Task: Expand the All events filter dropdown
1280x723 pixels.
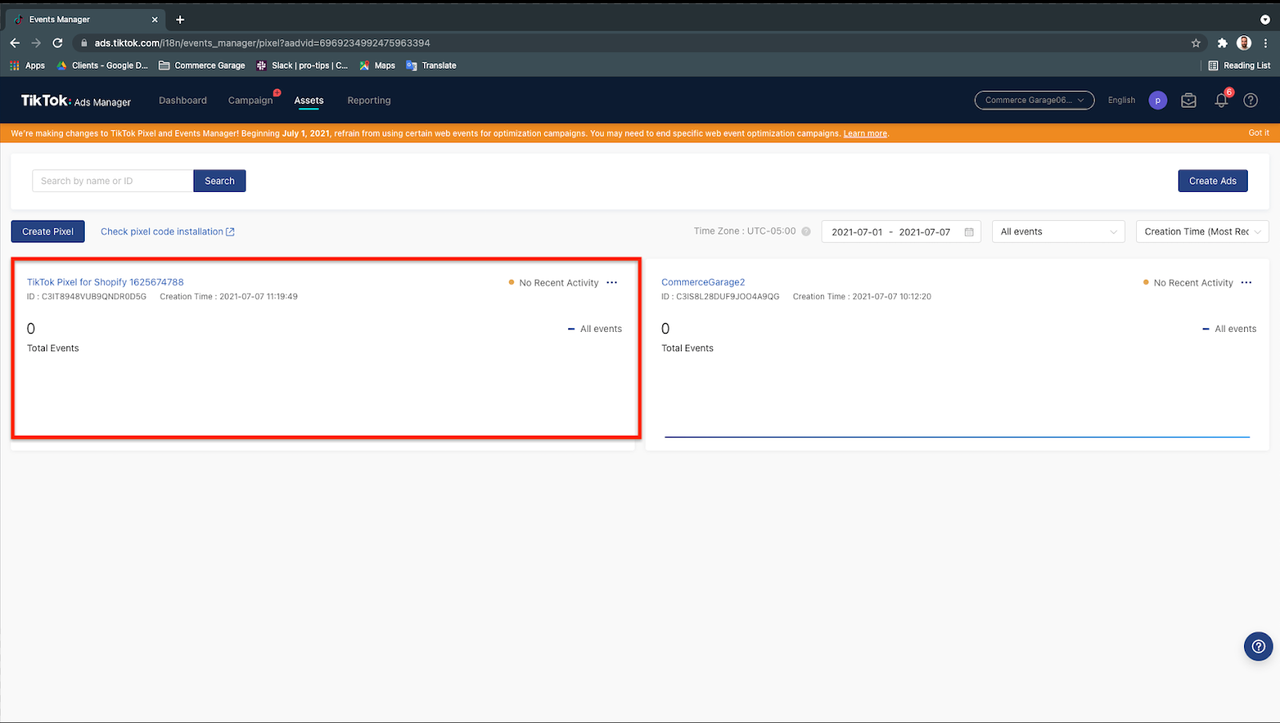Action: [x=1058, y=232]
